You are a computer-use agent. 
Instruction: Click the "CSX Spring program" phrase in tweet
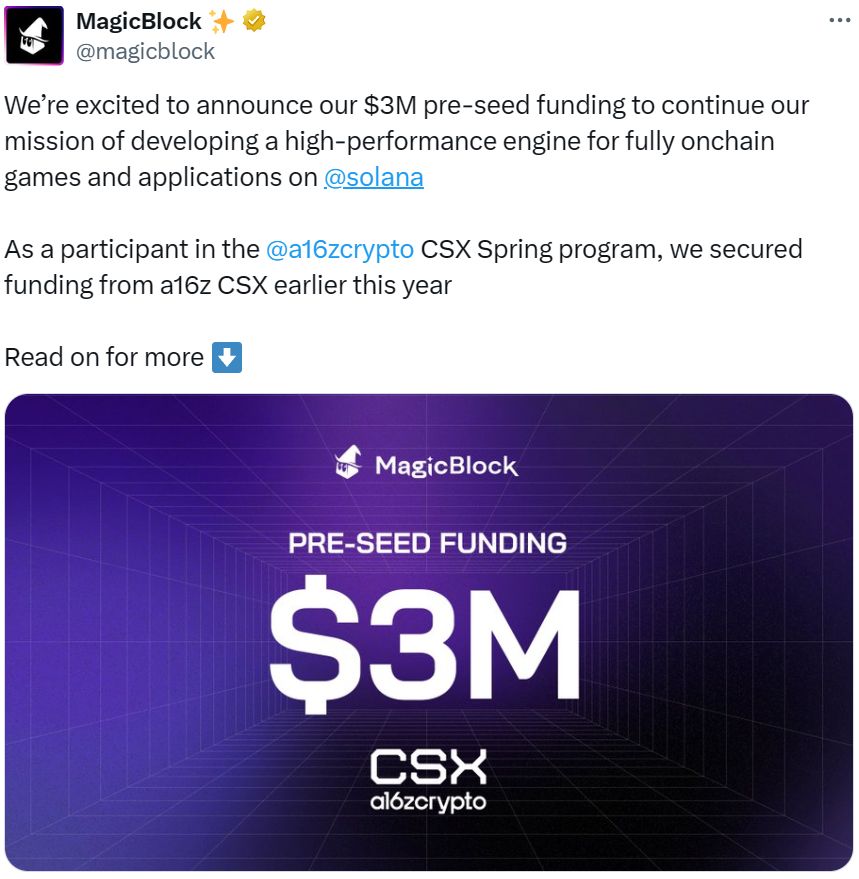click(x=538, y=249)
